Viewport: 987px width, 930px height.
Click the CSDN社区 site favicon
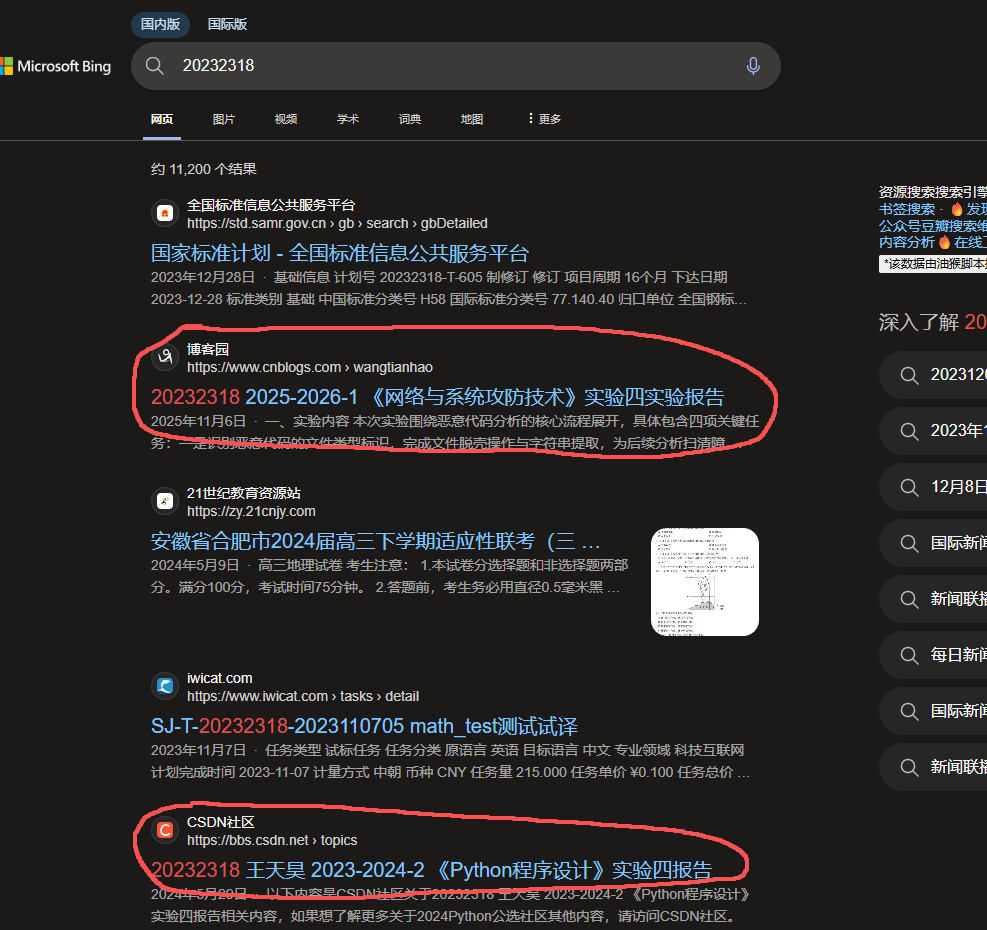pos(164,830)
